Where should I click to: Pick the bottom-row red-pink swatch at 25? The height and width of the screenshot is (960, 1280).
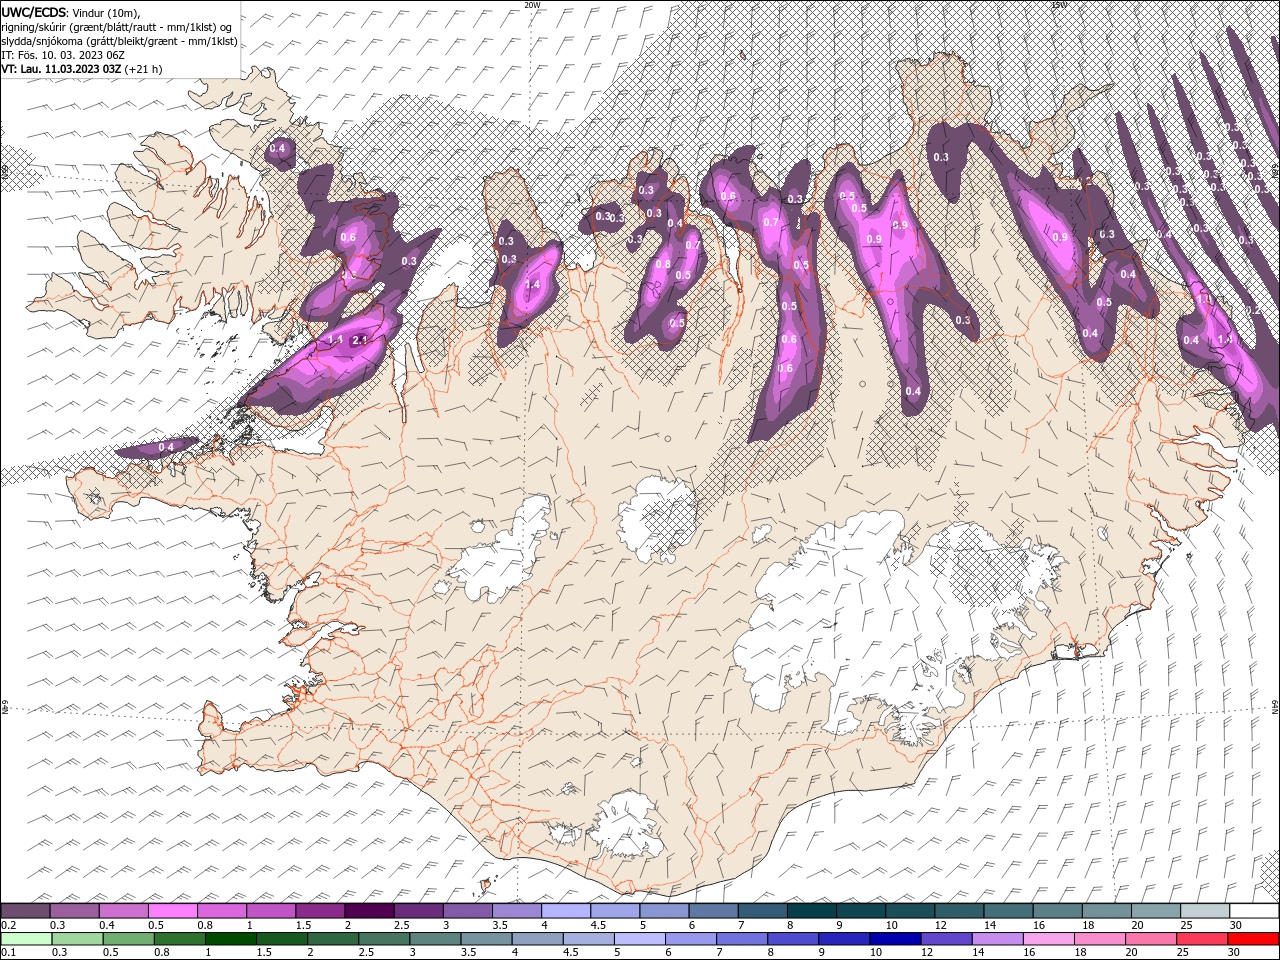(x=1202, y=939)
